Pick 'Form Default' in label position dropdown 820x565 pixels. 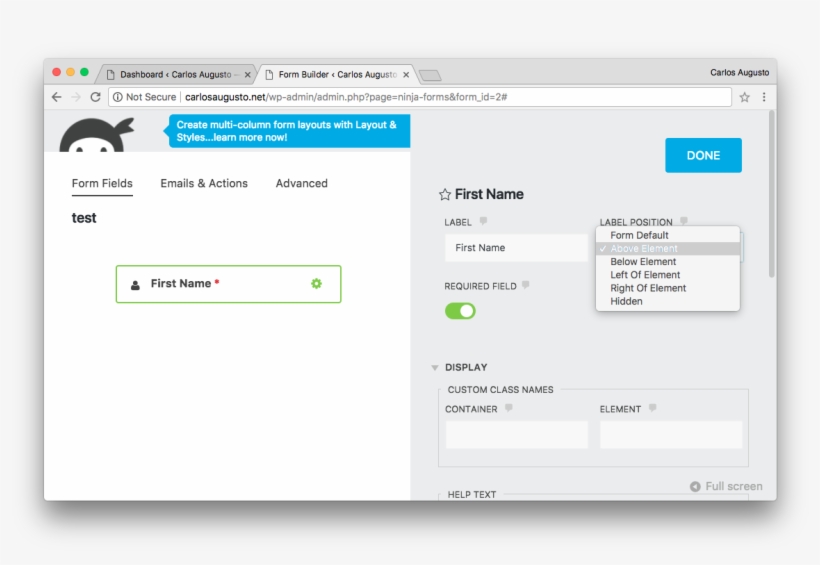point(639,236)
